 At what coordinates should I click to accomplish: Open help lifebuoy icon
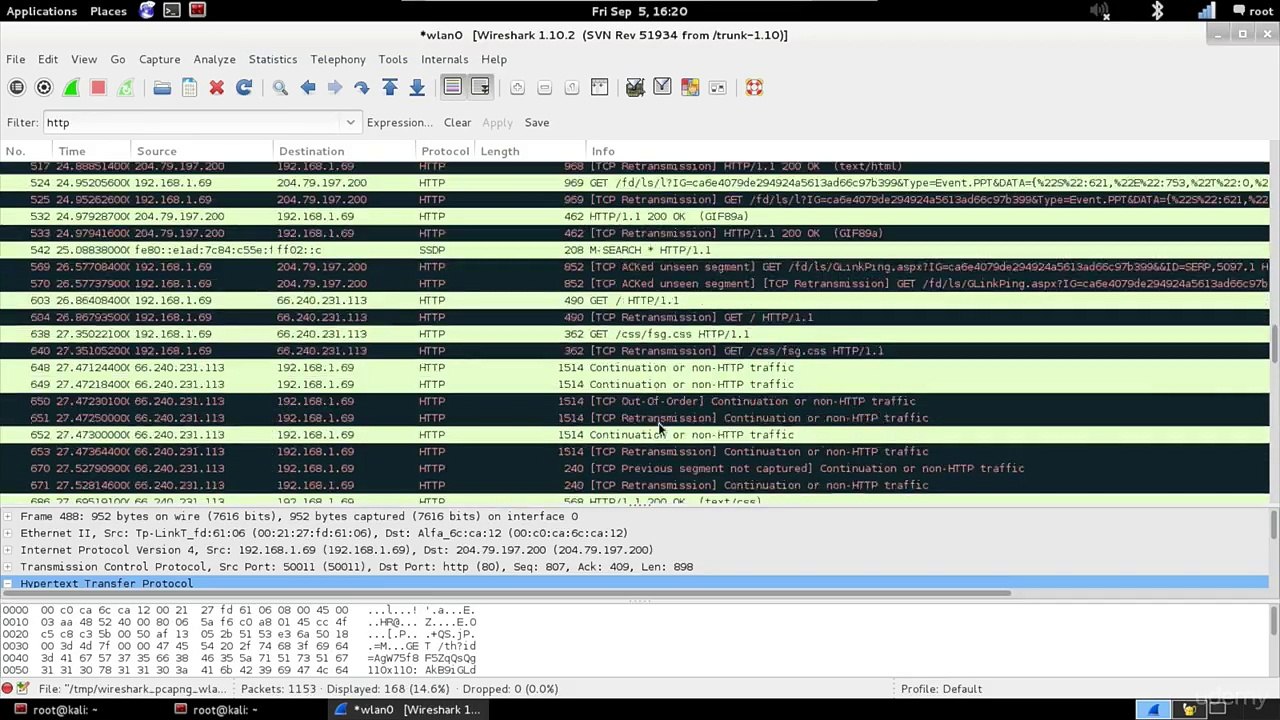(754, 88)
